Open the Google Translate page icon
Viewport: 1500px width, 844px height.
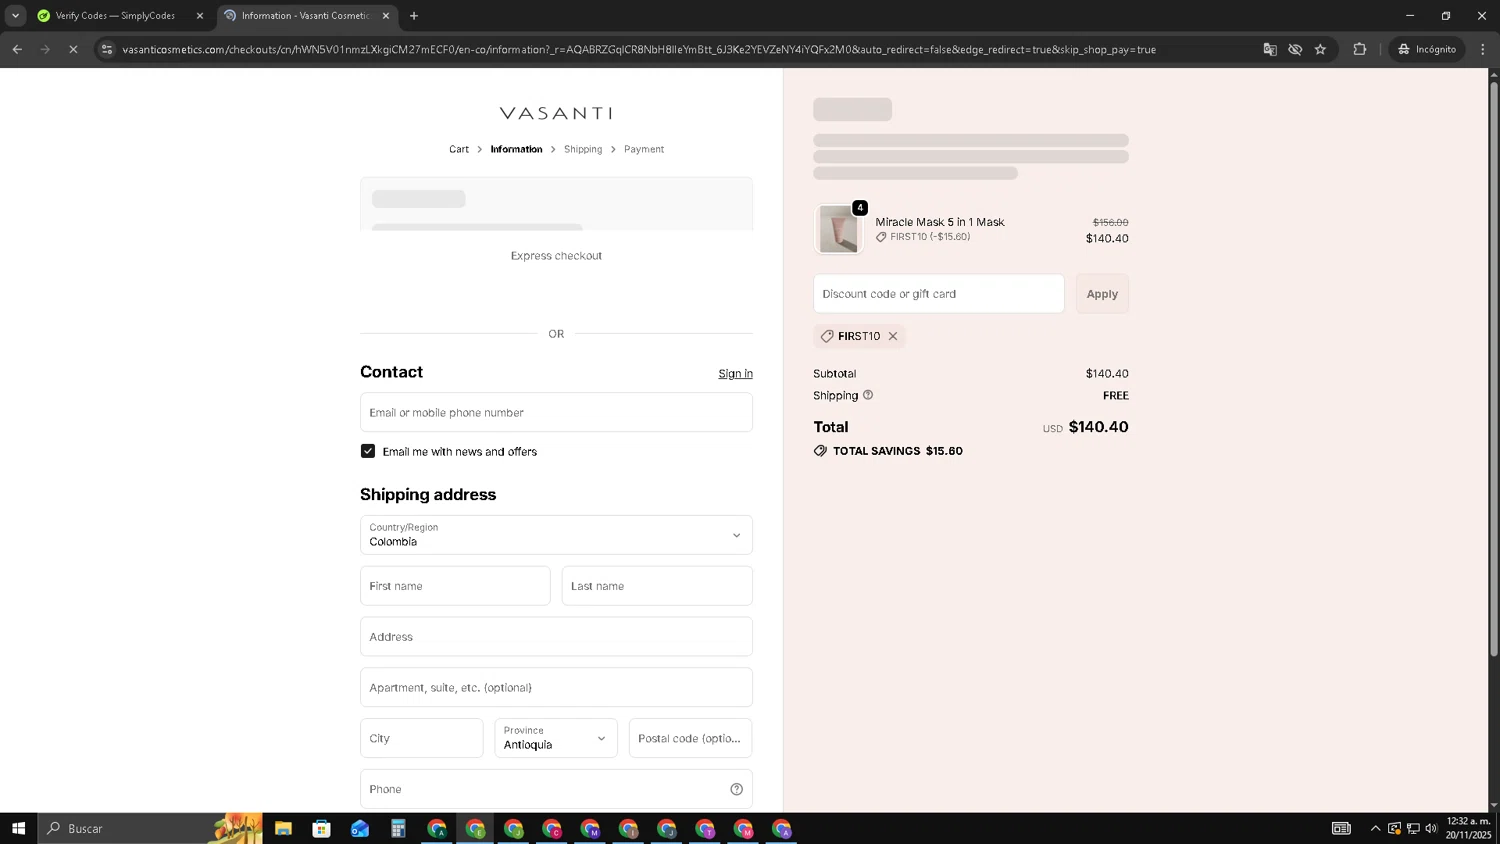point(1270,49)
